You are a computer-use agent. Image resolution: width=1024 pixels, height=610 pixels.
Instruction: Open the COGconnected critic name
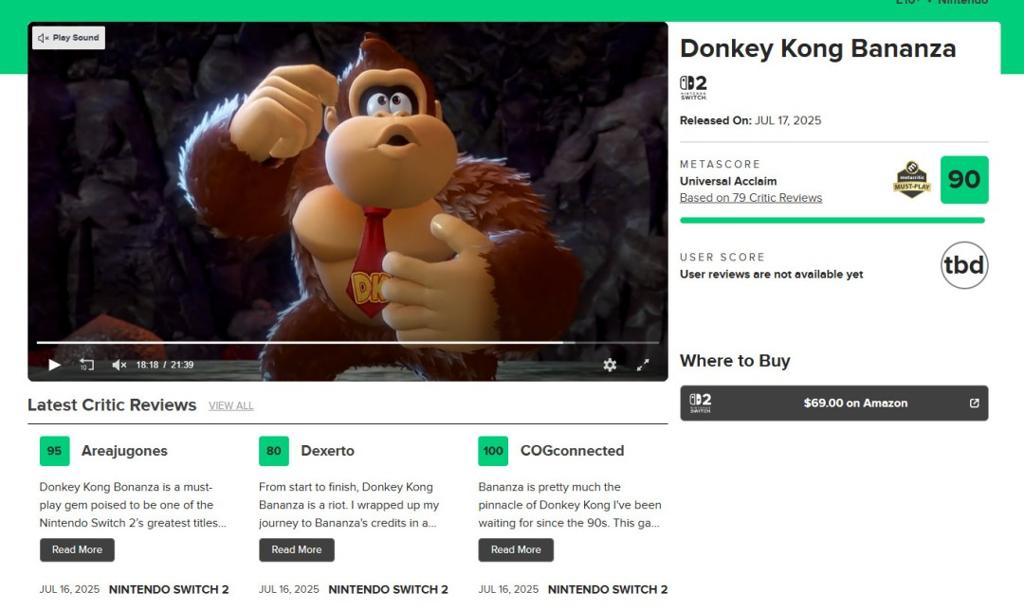tap(572, 451)
